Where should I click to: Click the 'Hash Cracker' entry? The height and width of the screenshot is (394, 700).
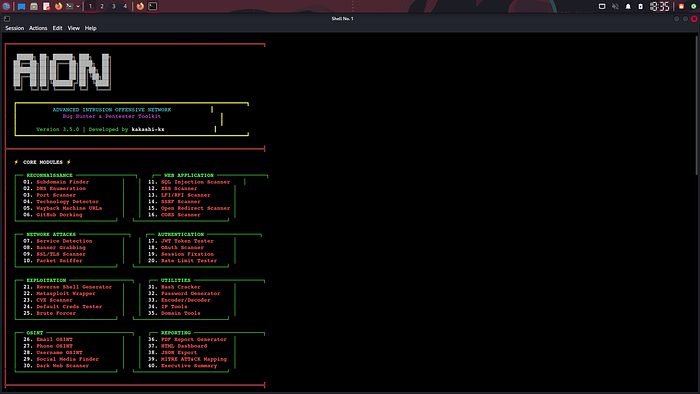pos(180,287)
